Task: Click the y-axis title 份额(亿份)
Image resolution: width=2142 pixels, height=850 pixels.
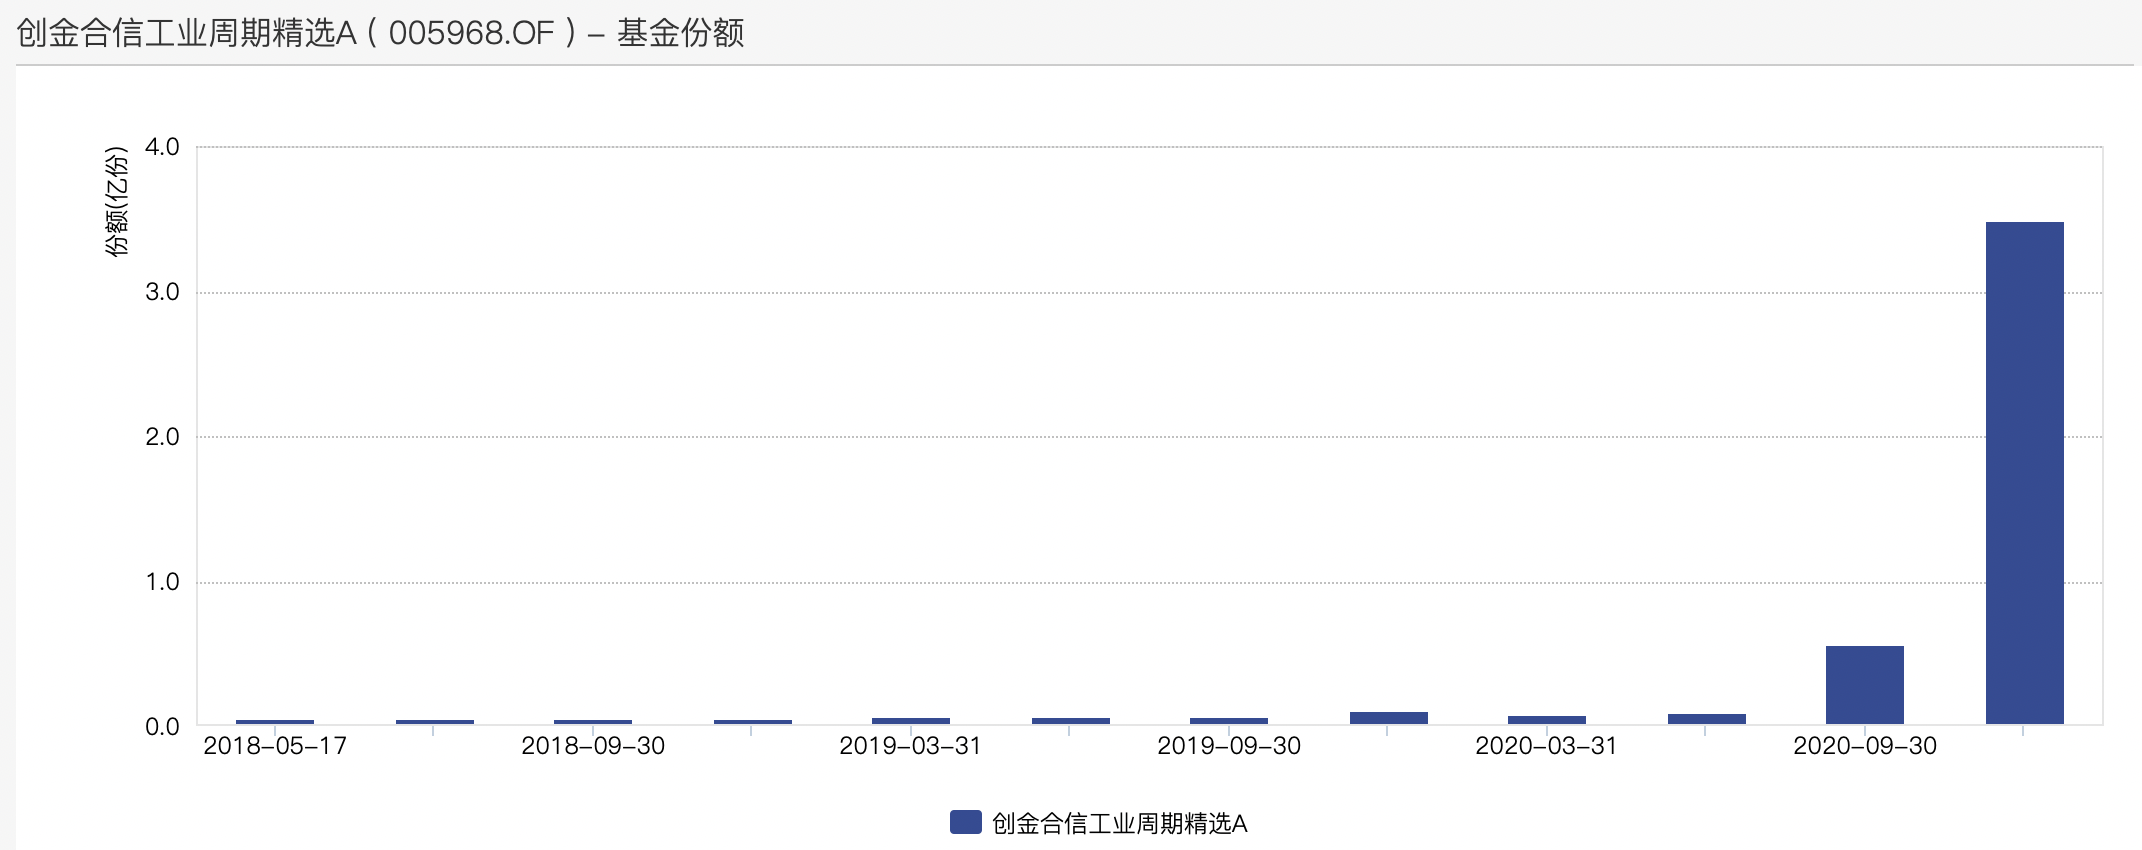Action: (118, 202)
